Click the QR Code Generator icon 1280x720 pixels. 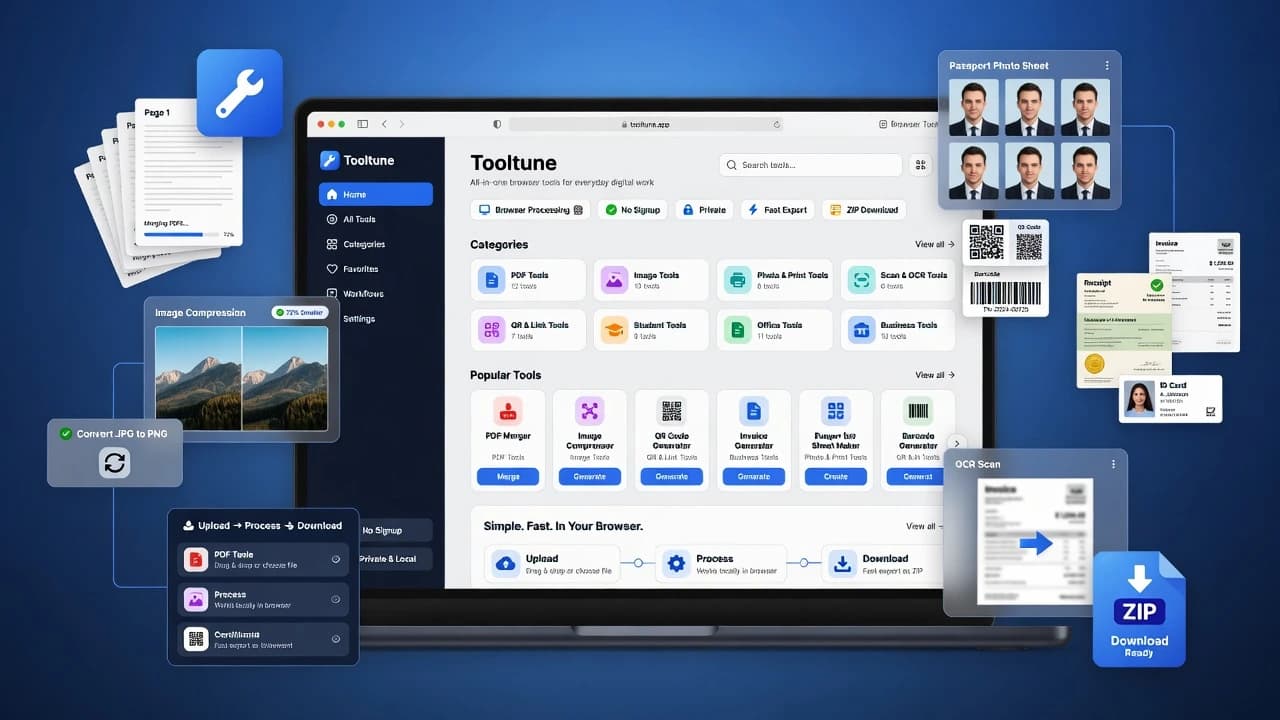(671, 411)
